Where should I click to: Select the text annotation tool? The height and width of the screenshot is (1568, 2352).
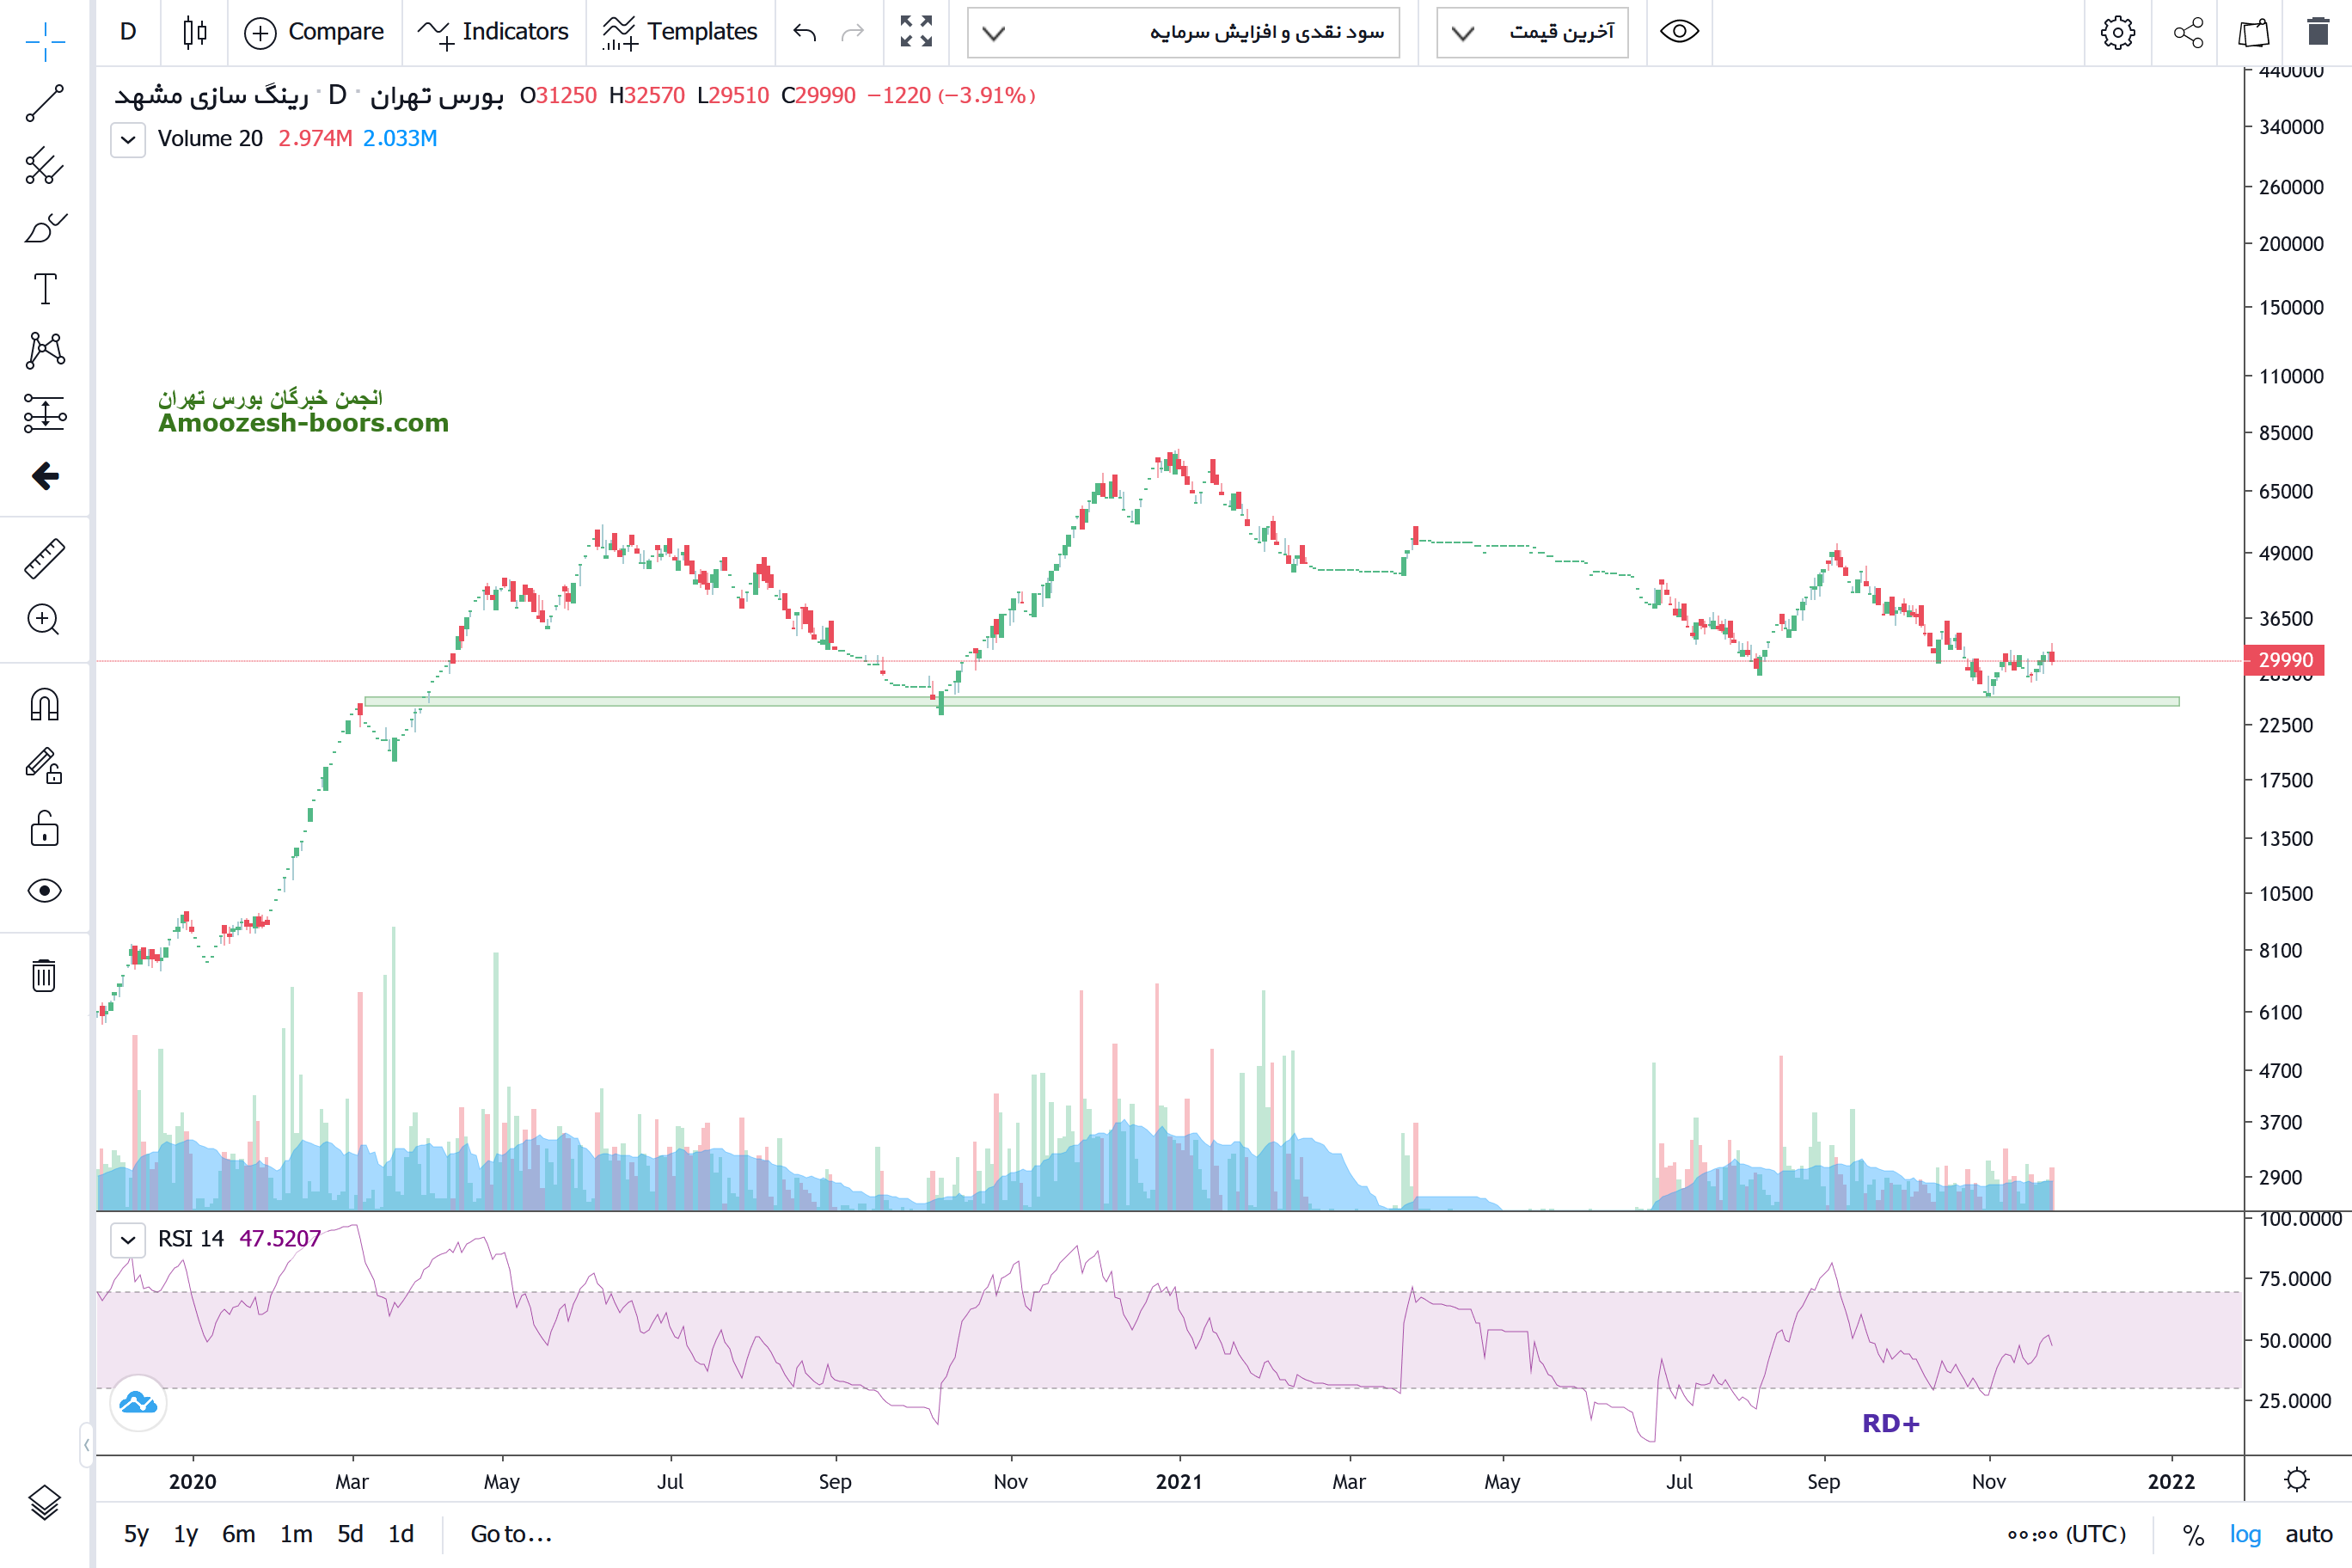point(45,290)
